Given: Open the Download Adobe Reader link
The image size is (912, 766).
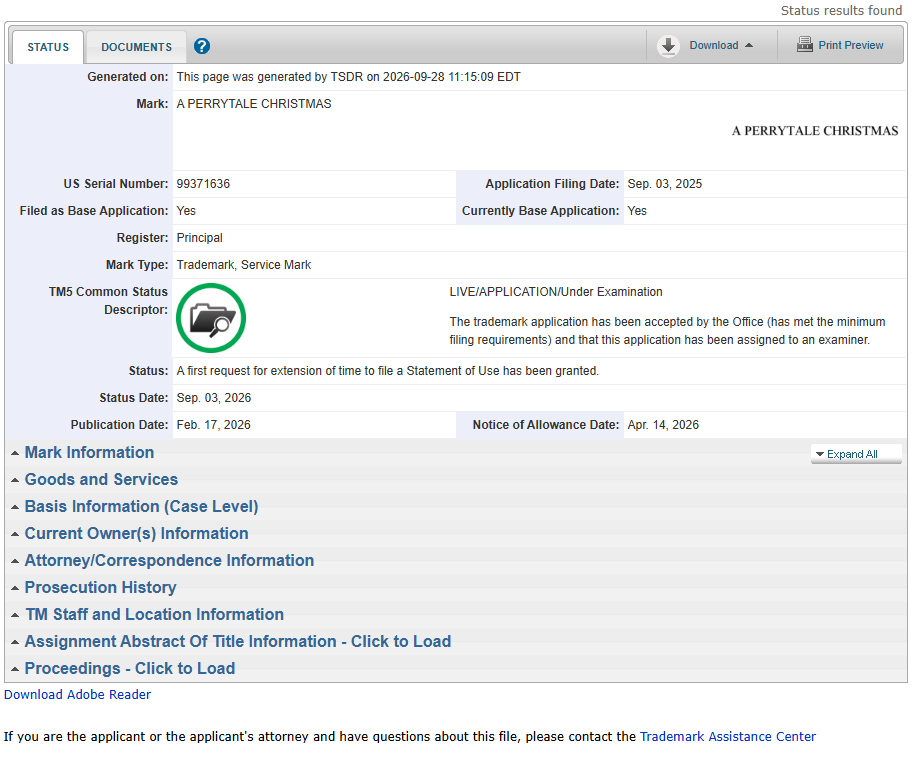Looking at the screenshot, I should (77, 694).
